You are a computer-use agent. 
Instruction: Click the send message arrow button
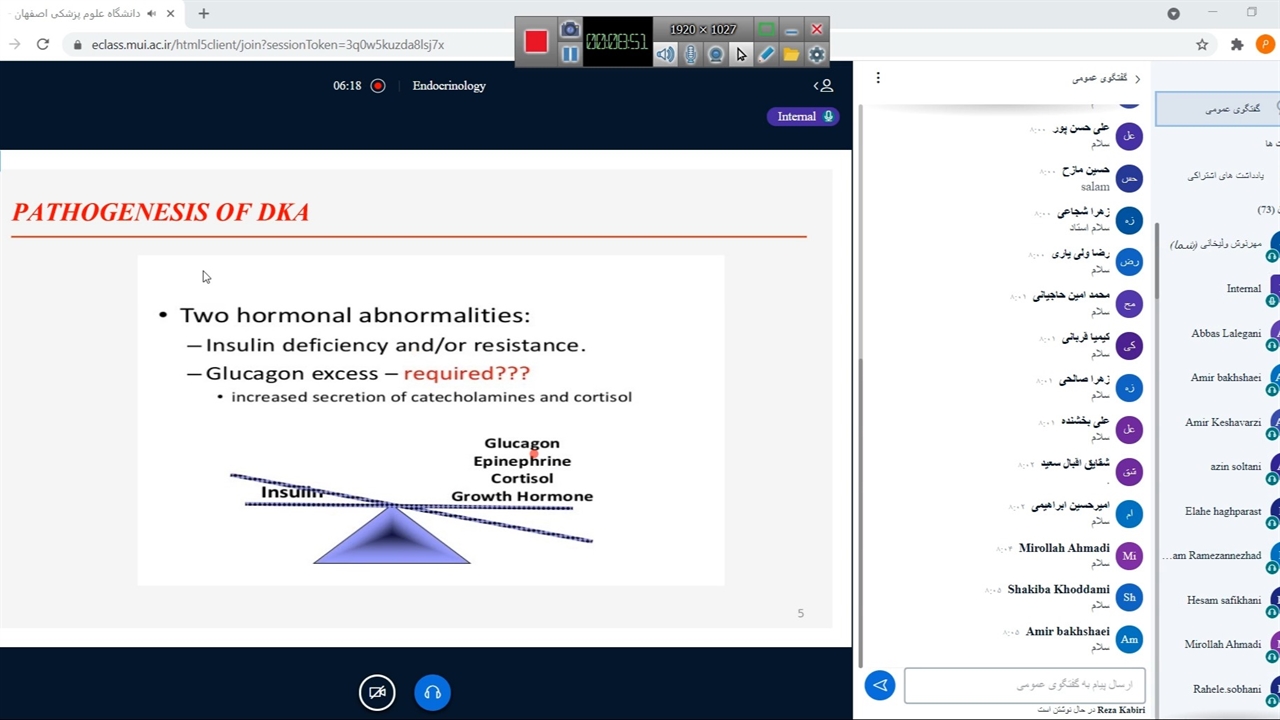880,685
